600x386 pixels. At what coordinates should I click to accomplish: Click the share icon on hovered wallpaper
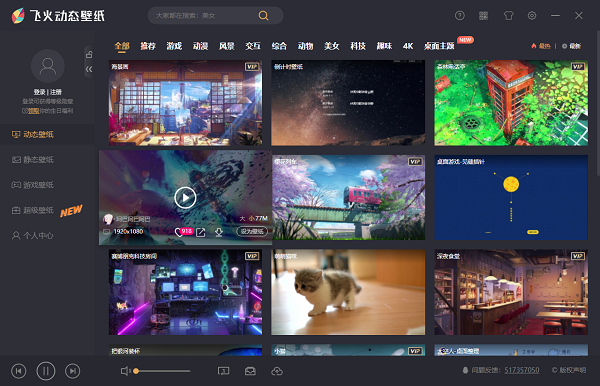coord(201,232)
